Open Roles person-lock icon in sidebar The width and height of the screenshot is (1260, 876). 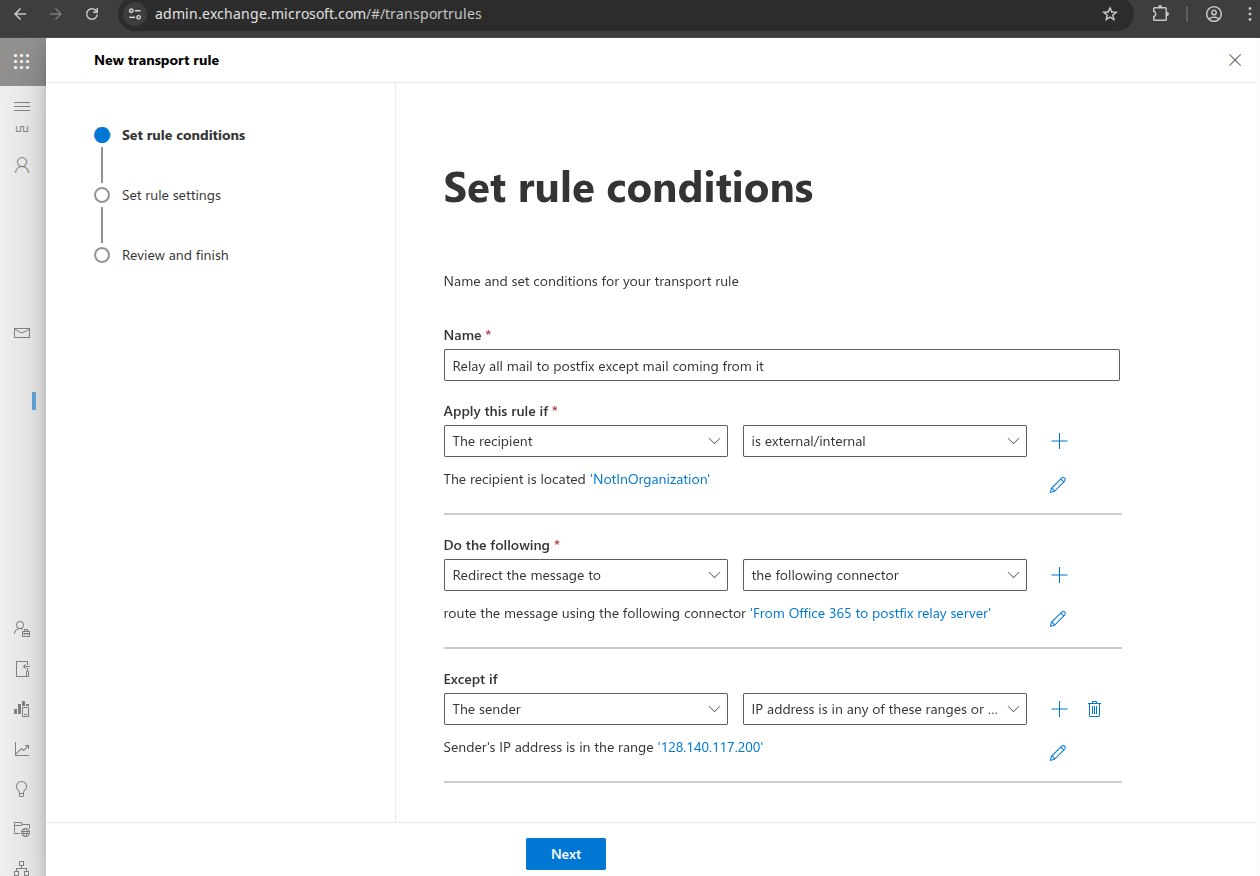22,629
